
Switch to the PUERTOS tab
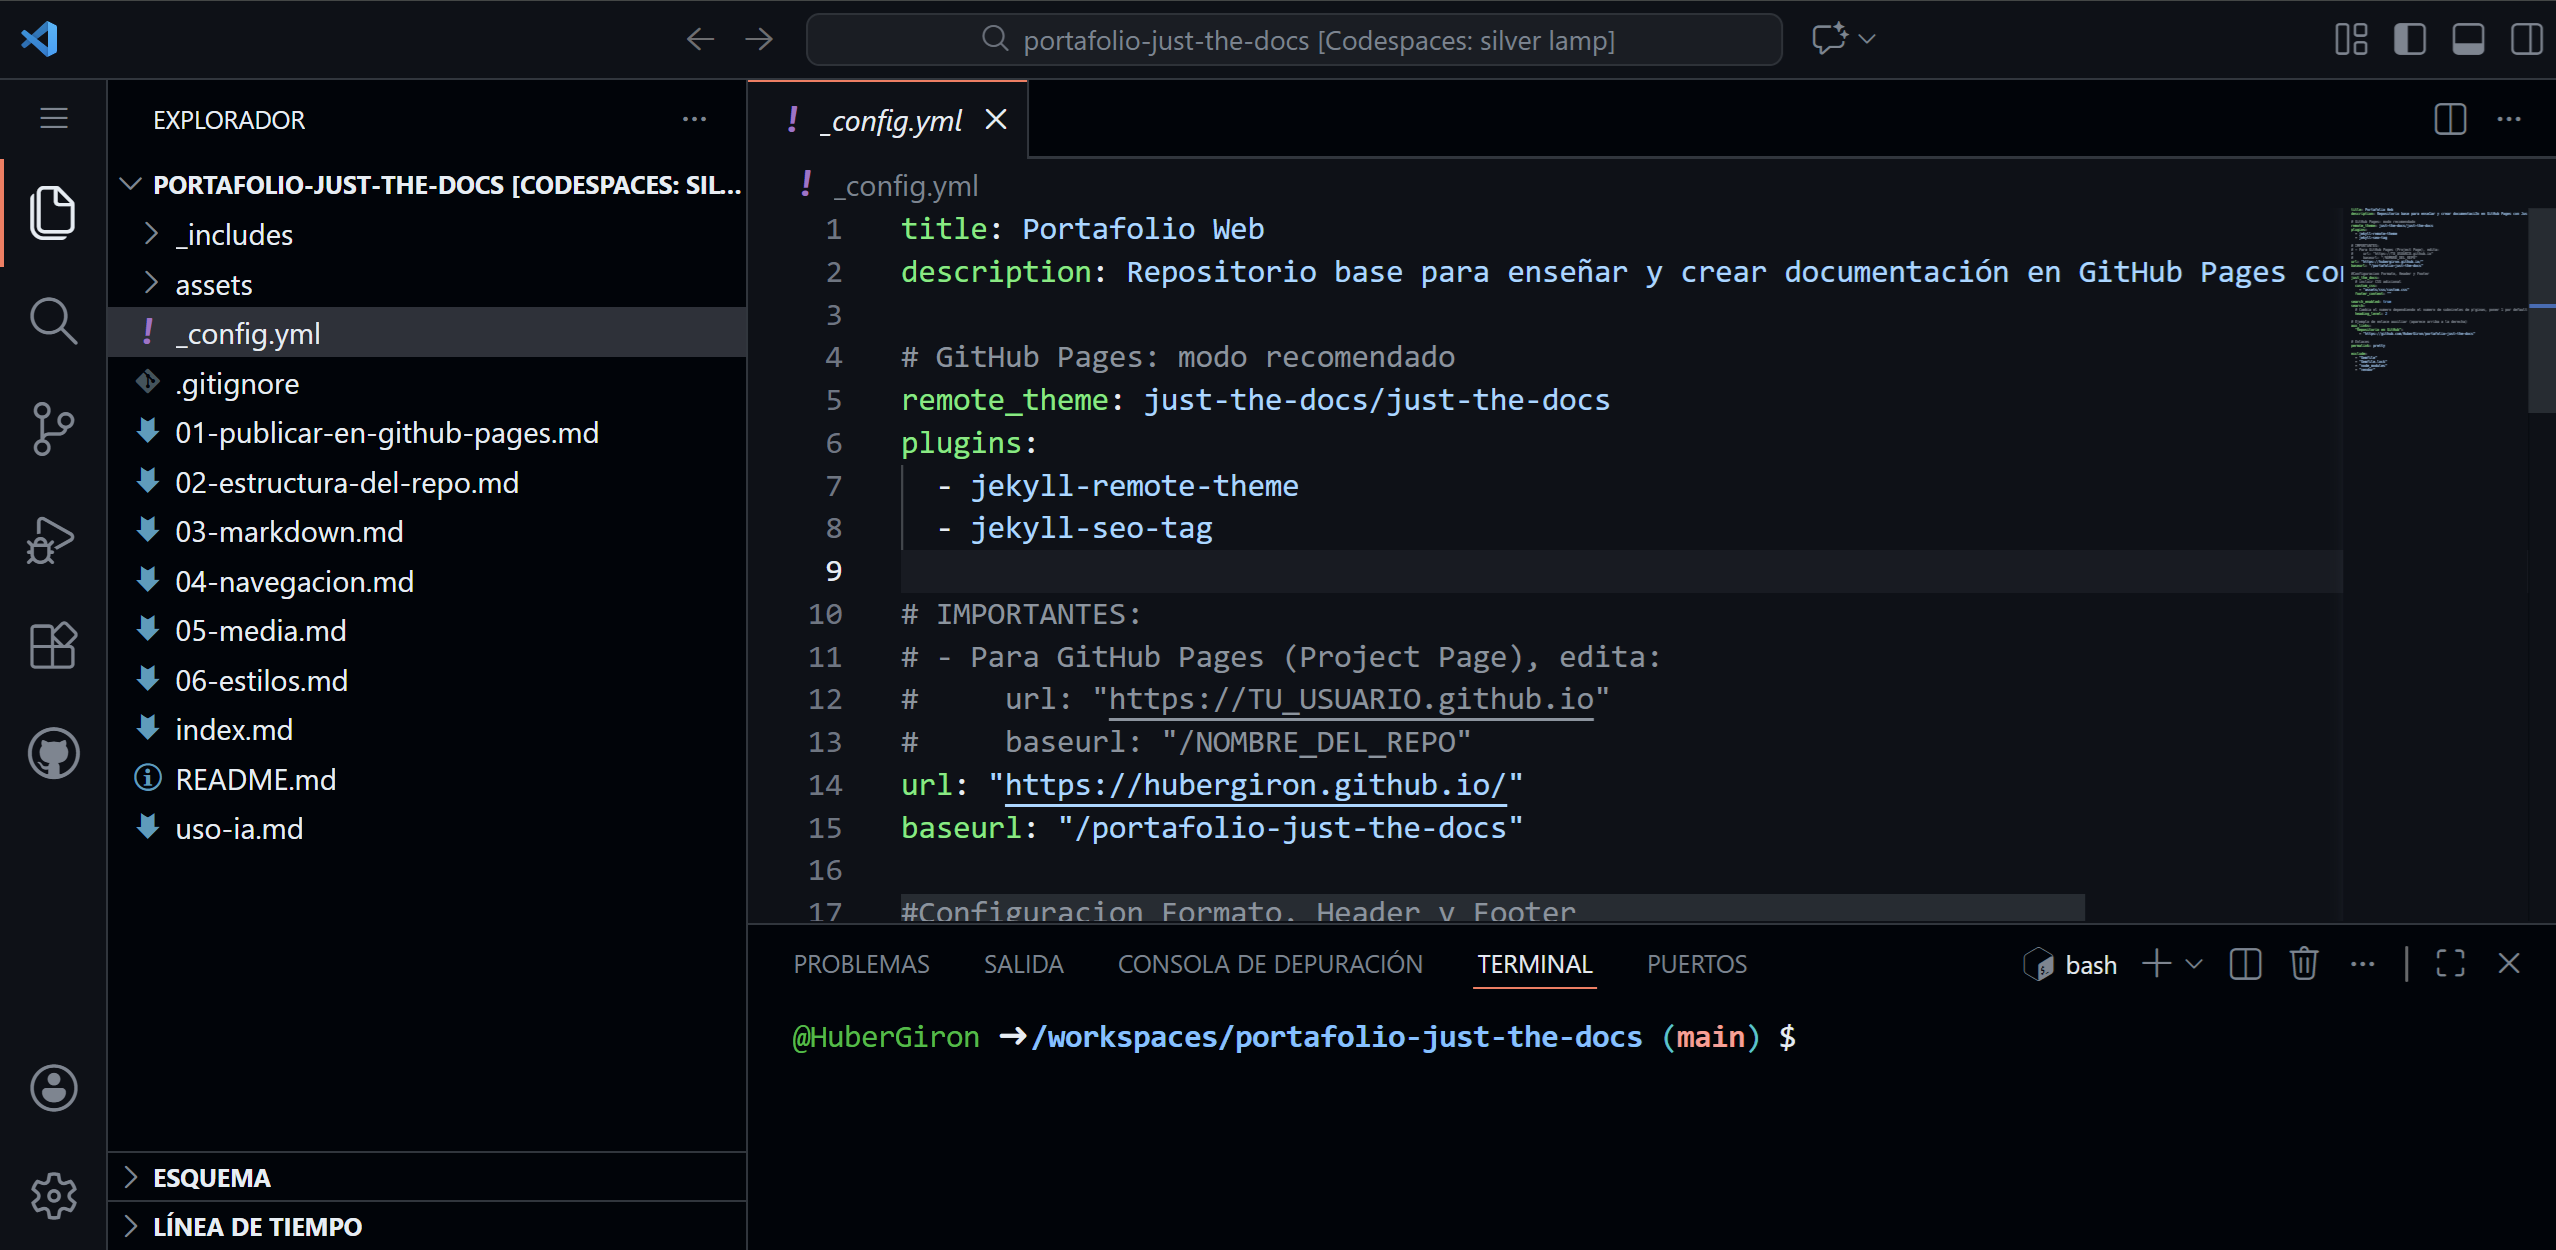tap(1696, 963)
